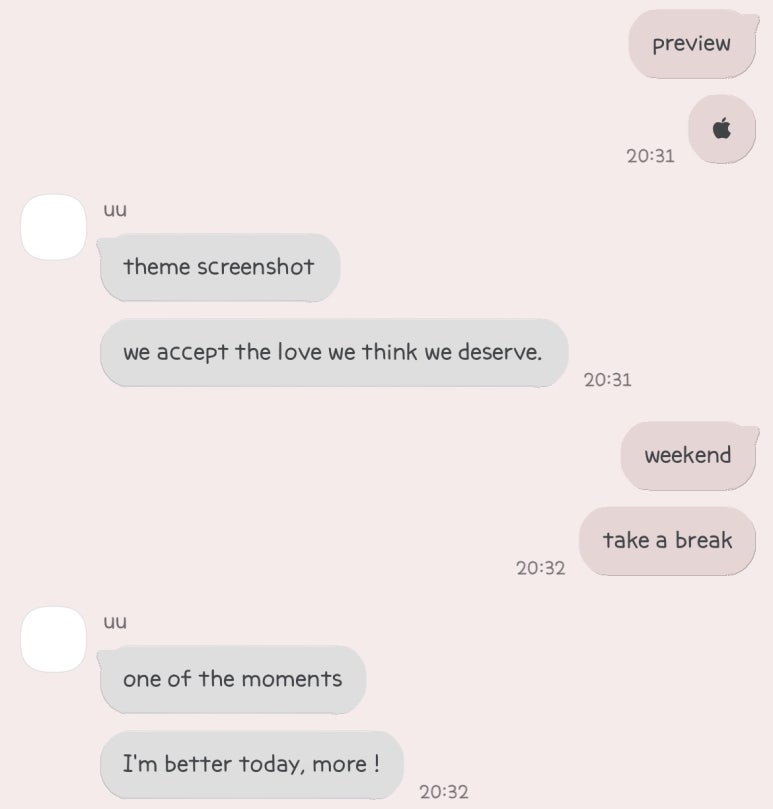The width and height of the screenshot is (773, 809).
Task: Select the 'weekend' message bubble
Action: click(689, 456)
